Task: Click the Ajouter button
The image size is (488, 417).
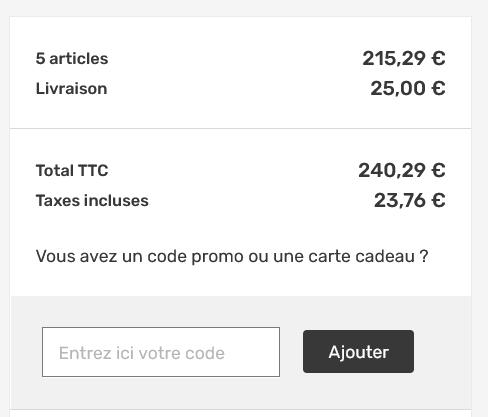Action: click(358, 352)
